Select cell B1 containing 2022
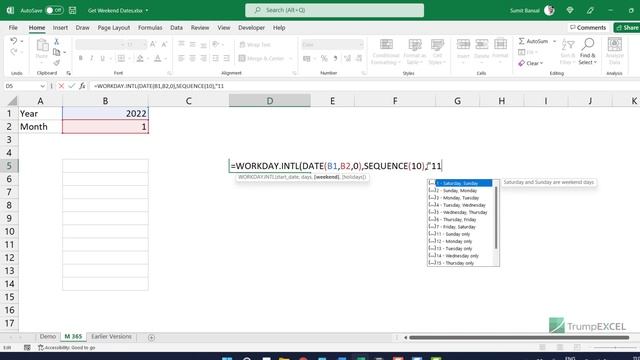The image size is (640, 360). [x=105, y=113]
